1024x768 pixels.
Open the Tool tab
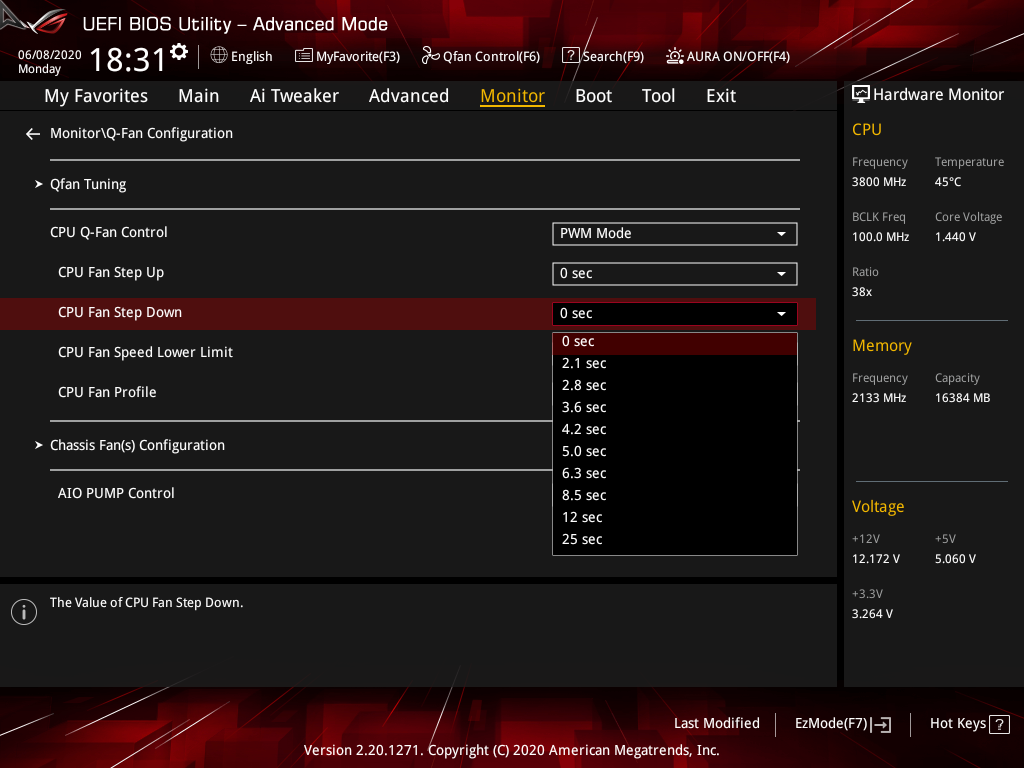pos(658,96)
